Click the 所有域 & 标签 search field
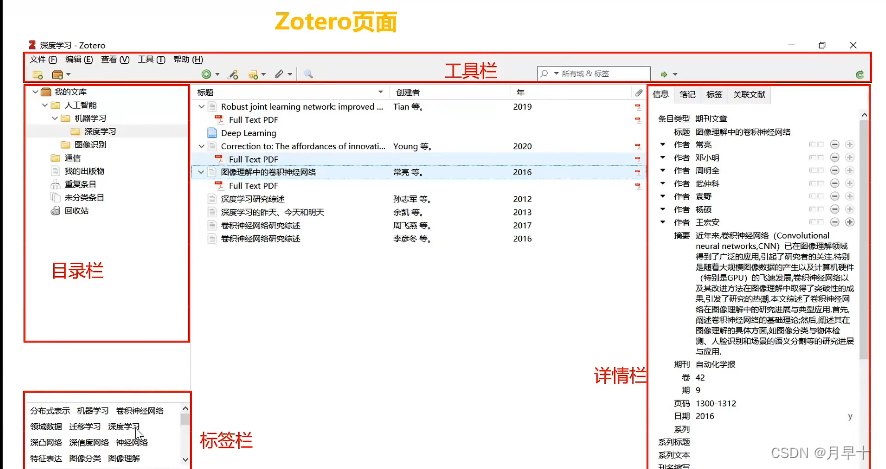Viewport: 886px width, 469px height. 594,73
